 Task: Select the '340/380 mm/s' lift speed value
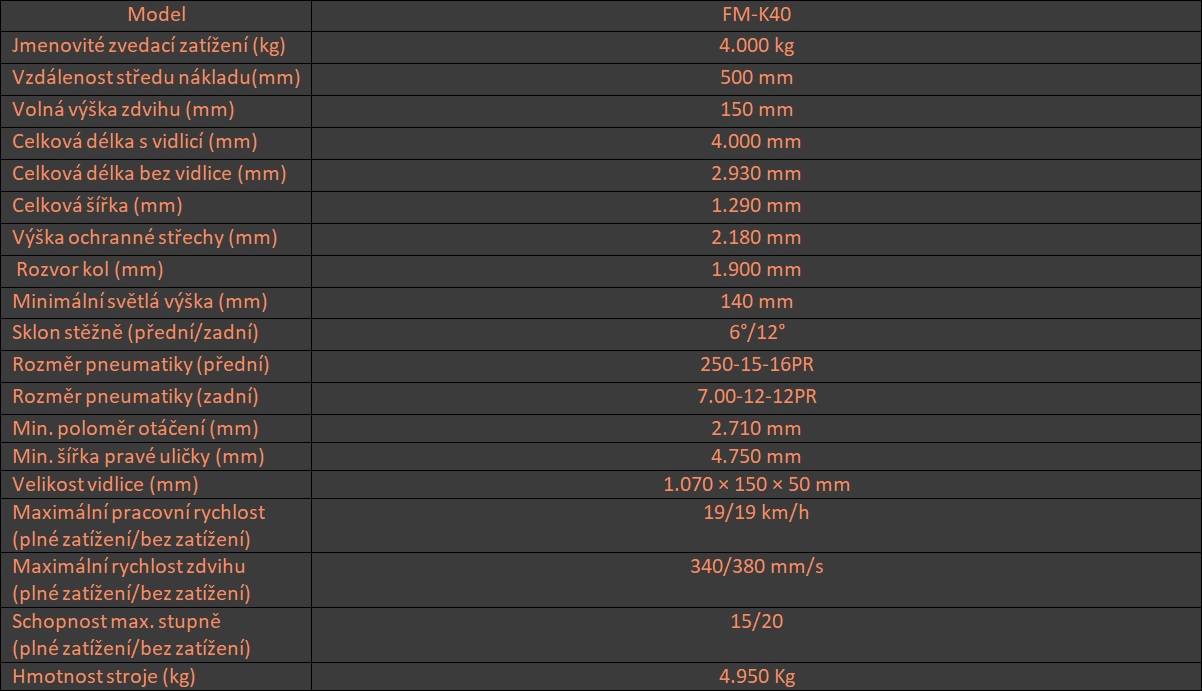(x=756, y=566)
